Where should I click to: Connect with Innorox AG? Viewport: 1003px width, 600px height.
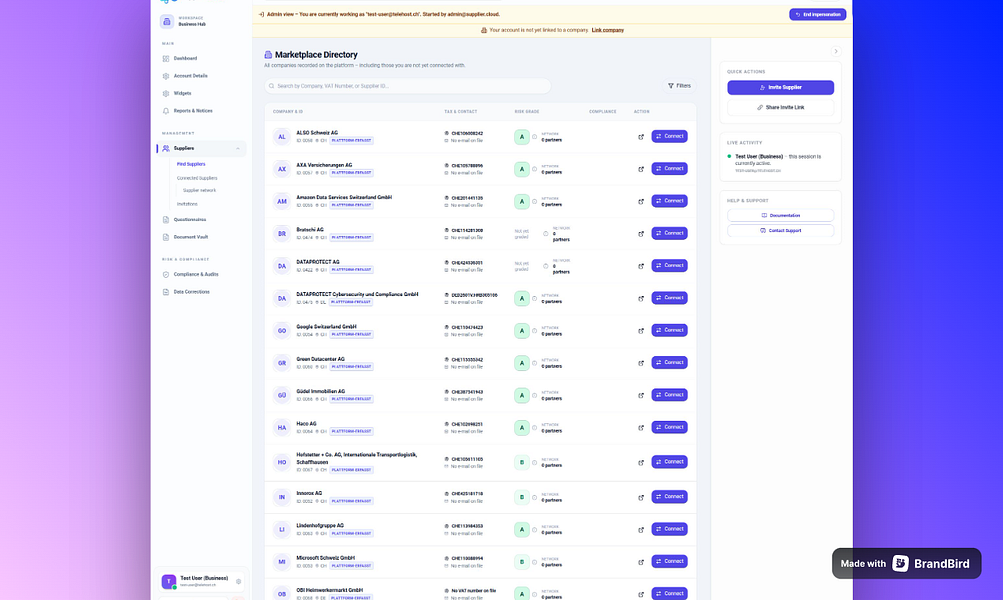tap(669, 496)
